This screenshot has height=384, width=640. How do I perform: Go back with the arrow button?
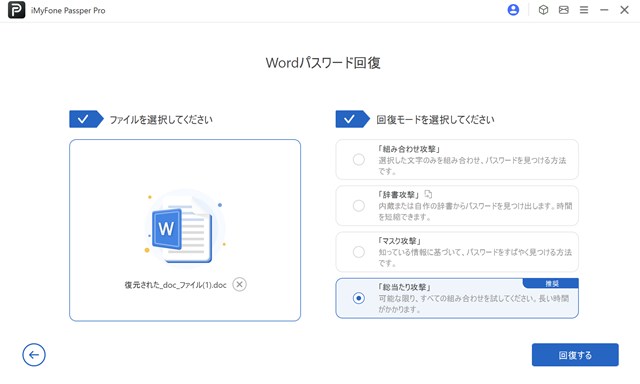pyautogui.click(x=34, y=355)
